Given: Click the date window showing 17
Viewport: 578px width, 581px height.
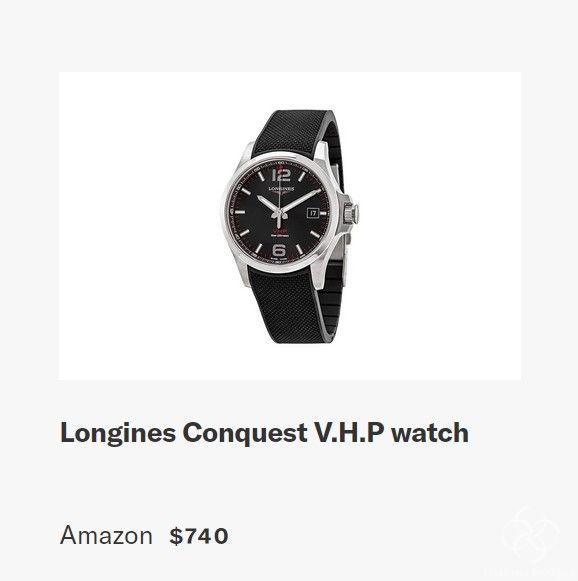Looking at the screenshot, I should (313, 213).
